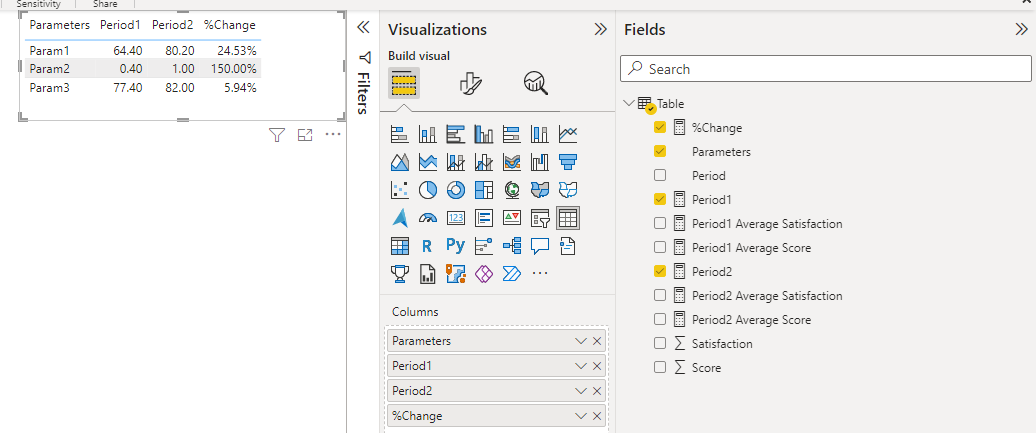Select the Scatter chart visual
The width and height of the screenshot is (1036, 433).
click(x=400, y=190)
